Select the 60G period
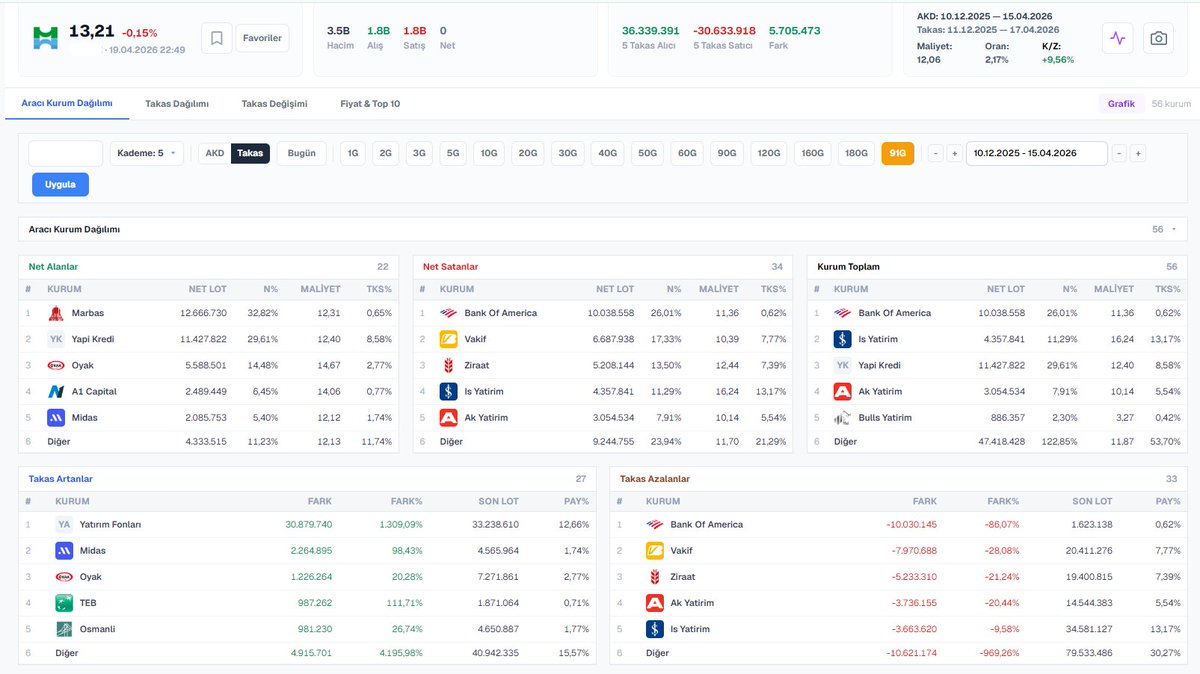This screenshot has width=1200, height=674. click(687, 153)
